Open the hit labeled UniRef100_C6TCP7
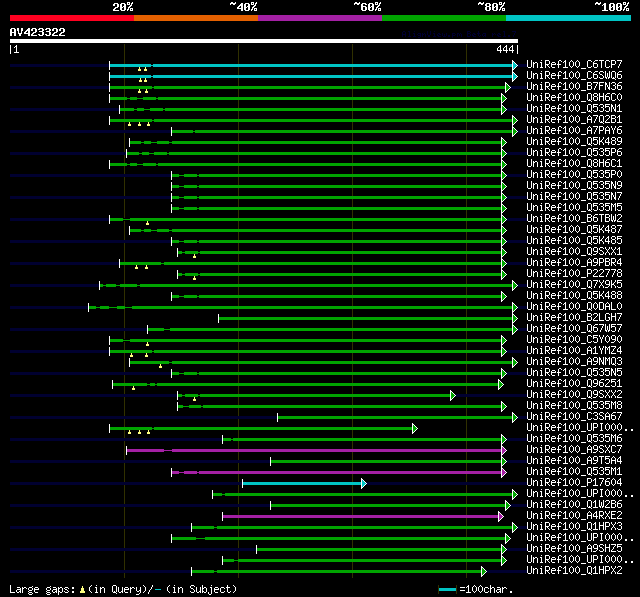 tap(574, 64)
